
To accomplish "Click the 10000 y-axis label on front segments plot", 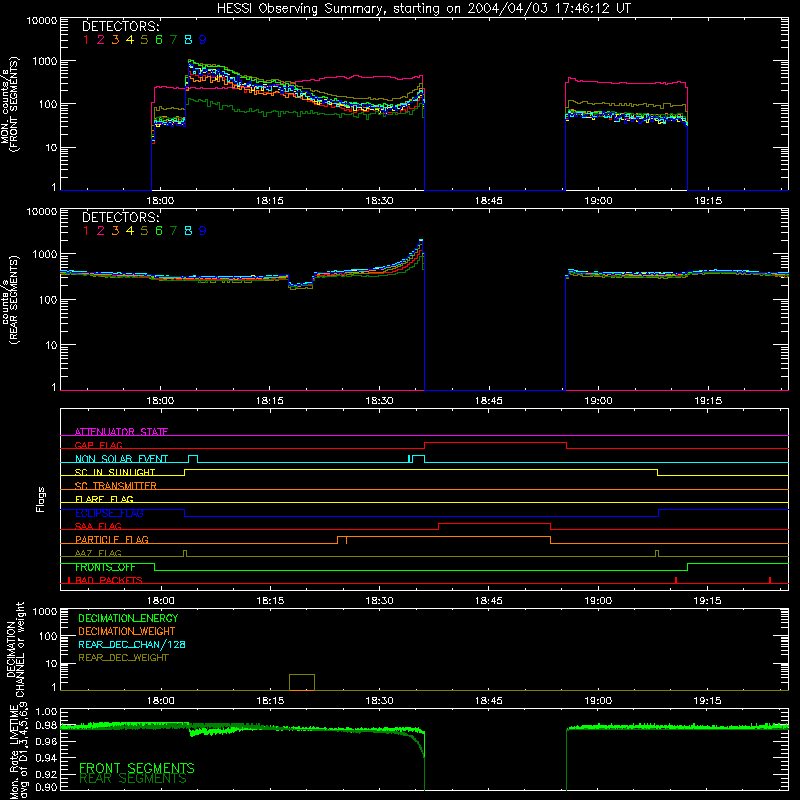I will (42, 21).
